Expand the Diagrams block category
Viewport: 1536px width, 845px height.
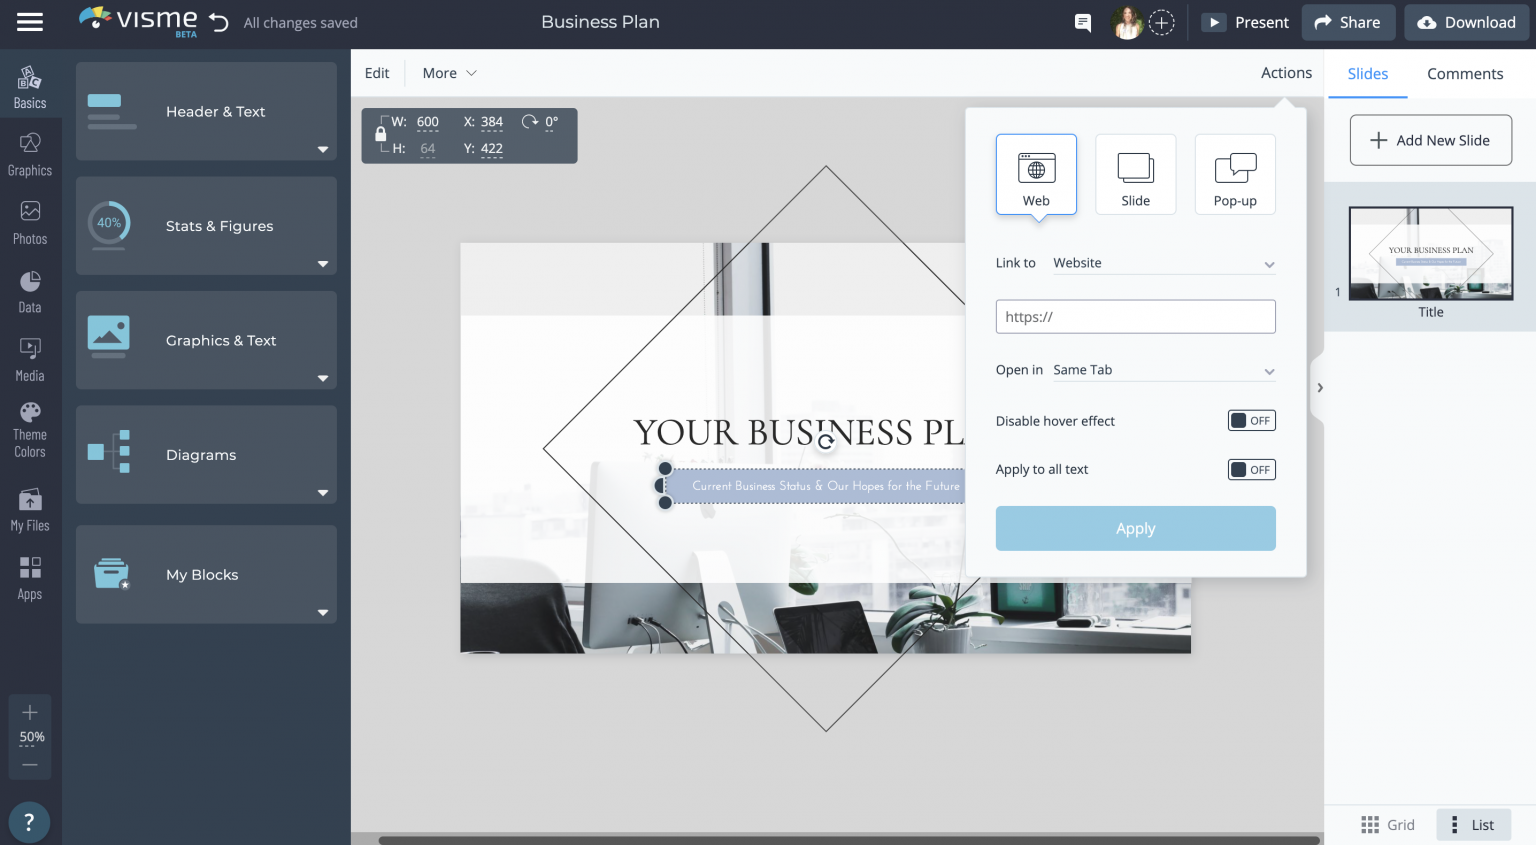coord(206,455)
